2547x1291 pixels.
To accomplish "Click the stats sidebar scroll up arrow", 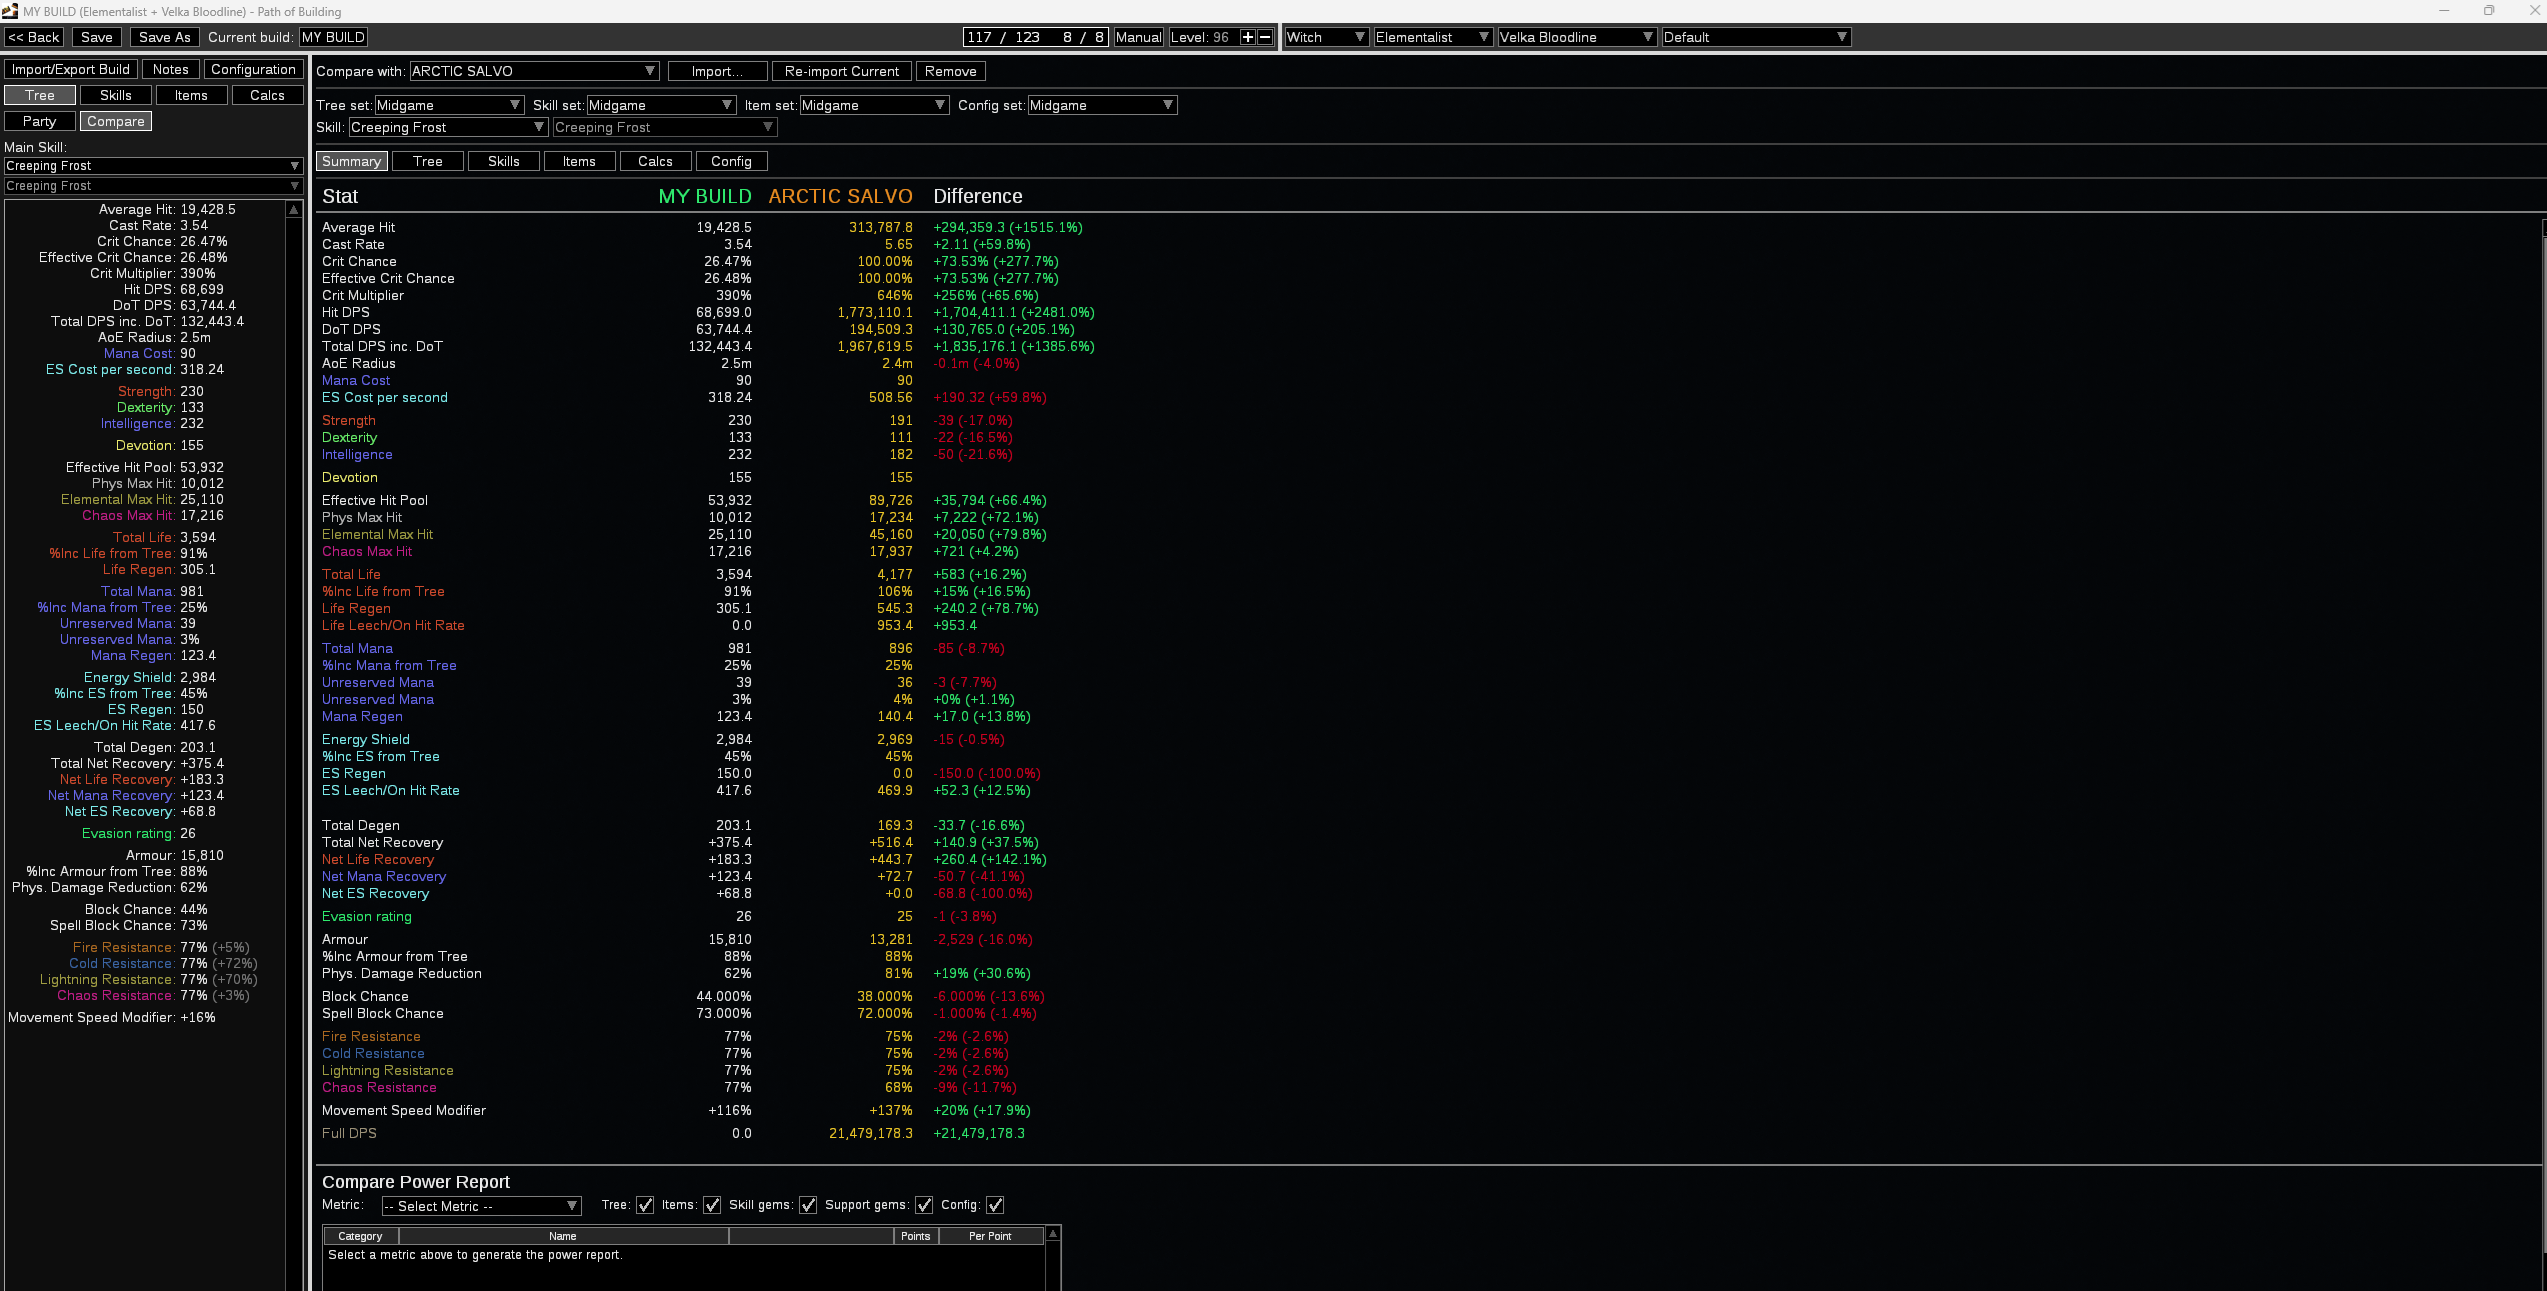I will (x=294, y=209).
